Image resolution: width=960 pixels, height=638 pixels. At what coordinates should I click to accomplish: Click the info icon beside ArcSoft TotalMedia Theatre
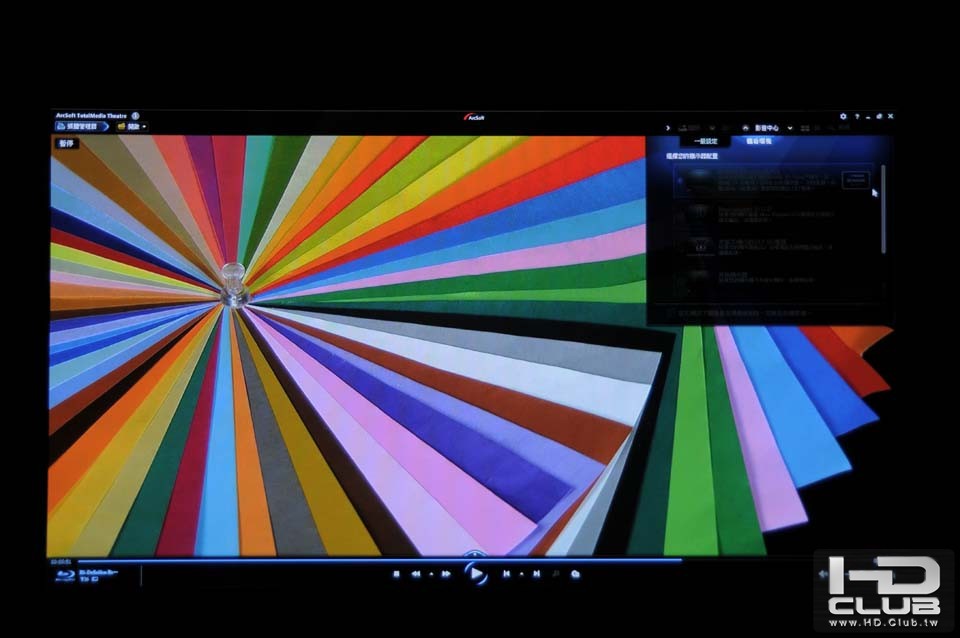(x=135, y=116)
